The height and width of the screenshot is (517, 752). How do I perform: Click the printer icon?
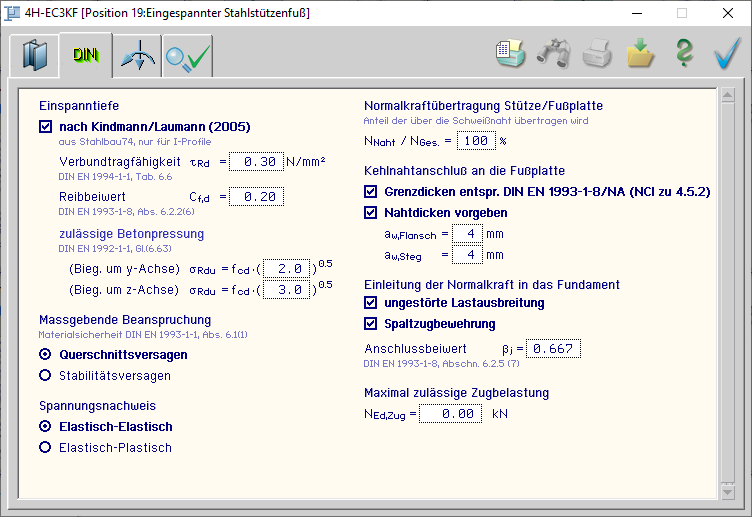tap(597, 53)
